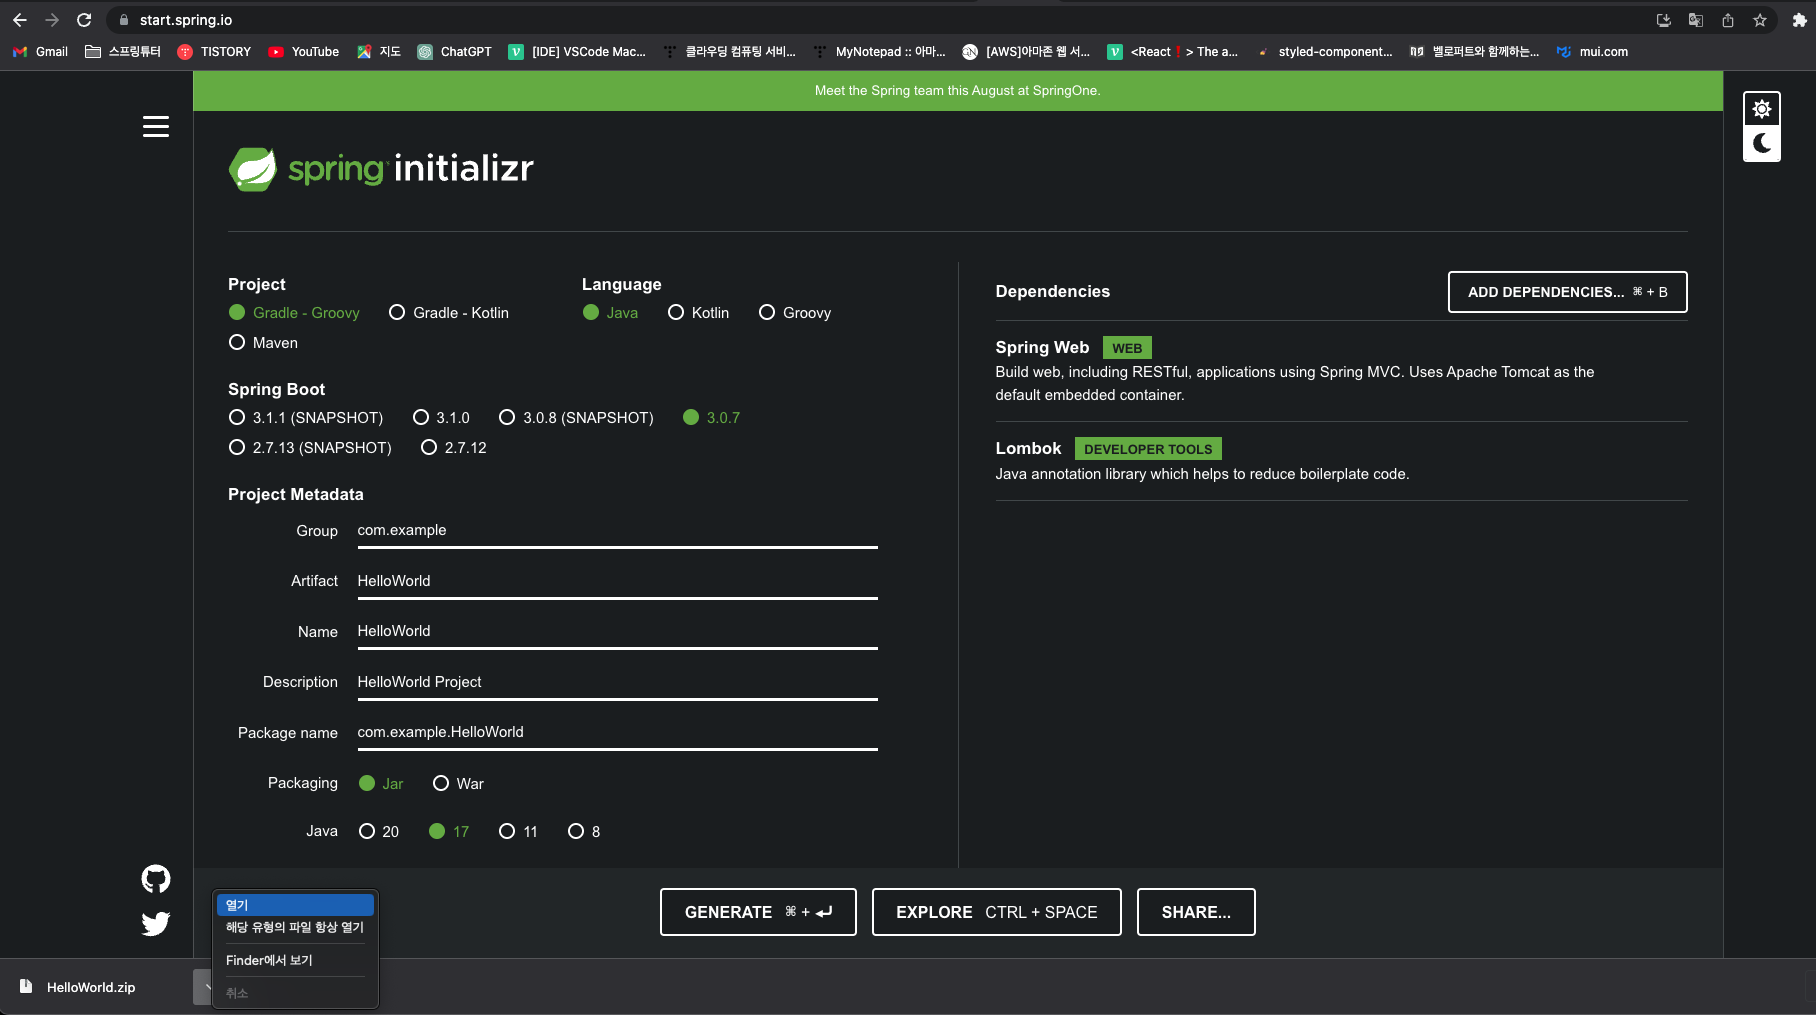Open the 스프링튜터 bookmark folder
1816x1015 pixels.
click(x=123, y=52)
